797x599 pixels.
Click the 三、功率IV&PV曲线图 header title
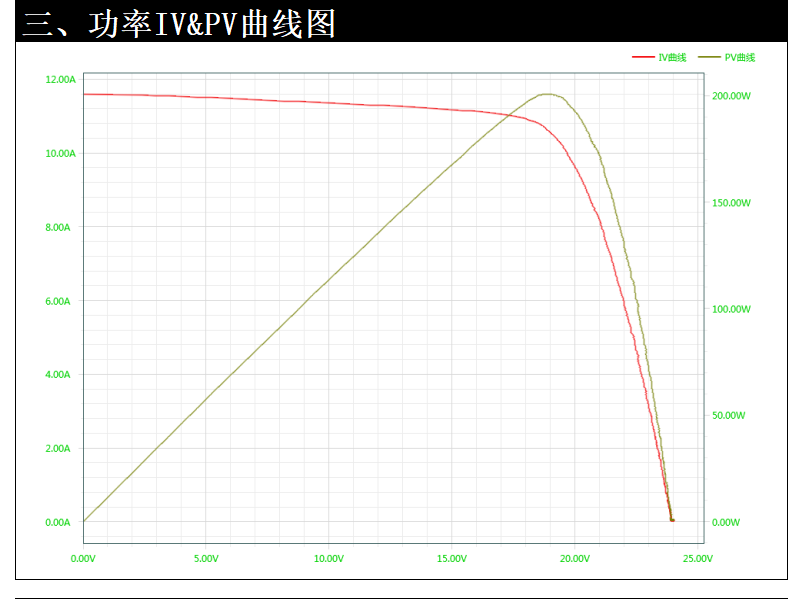179,23
